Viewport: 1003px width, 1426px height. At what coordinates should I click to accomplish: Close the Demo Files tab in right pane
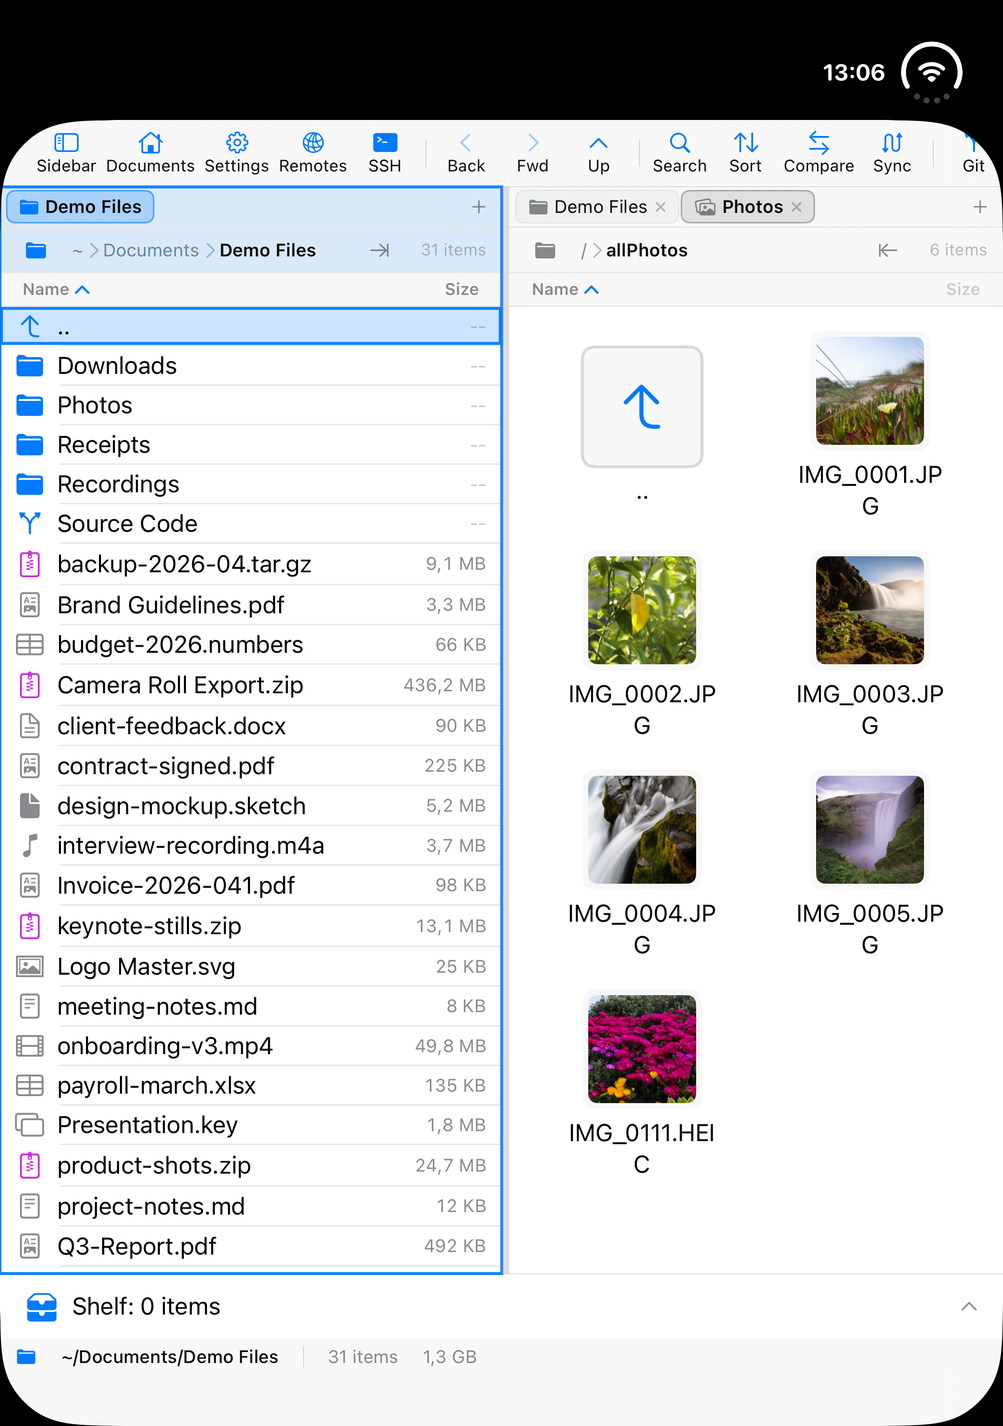[x=661, y=207]
